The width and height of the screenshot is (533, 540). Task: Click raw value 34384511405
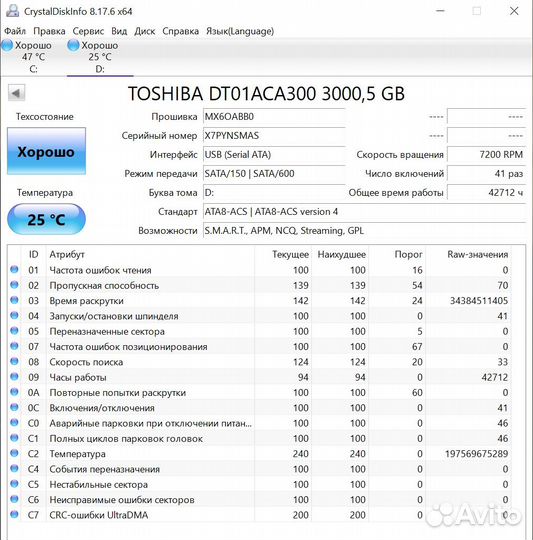[479, 300]
